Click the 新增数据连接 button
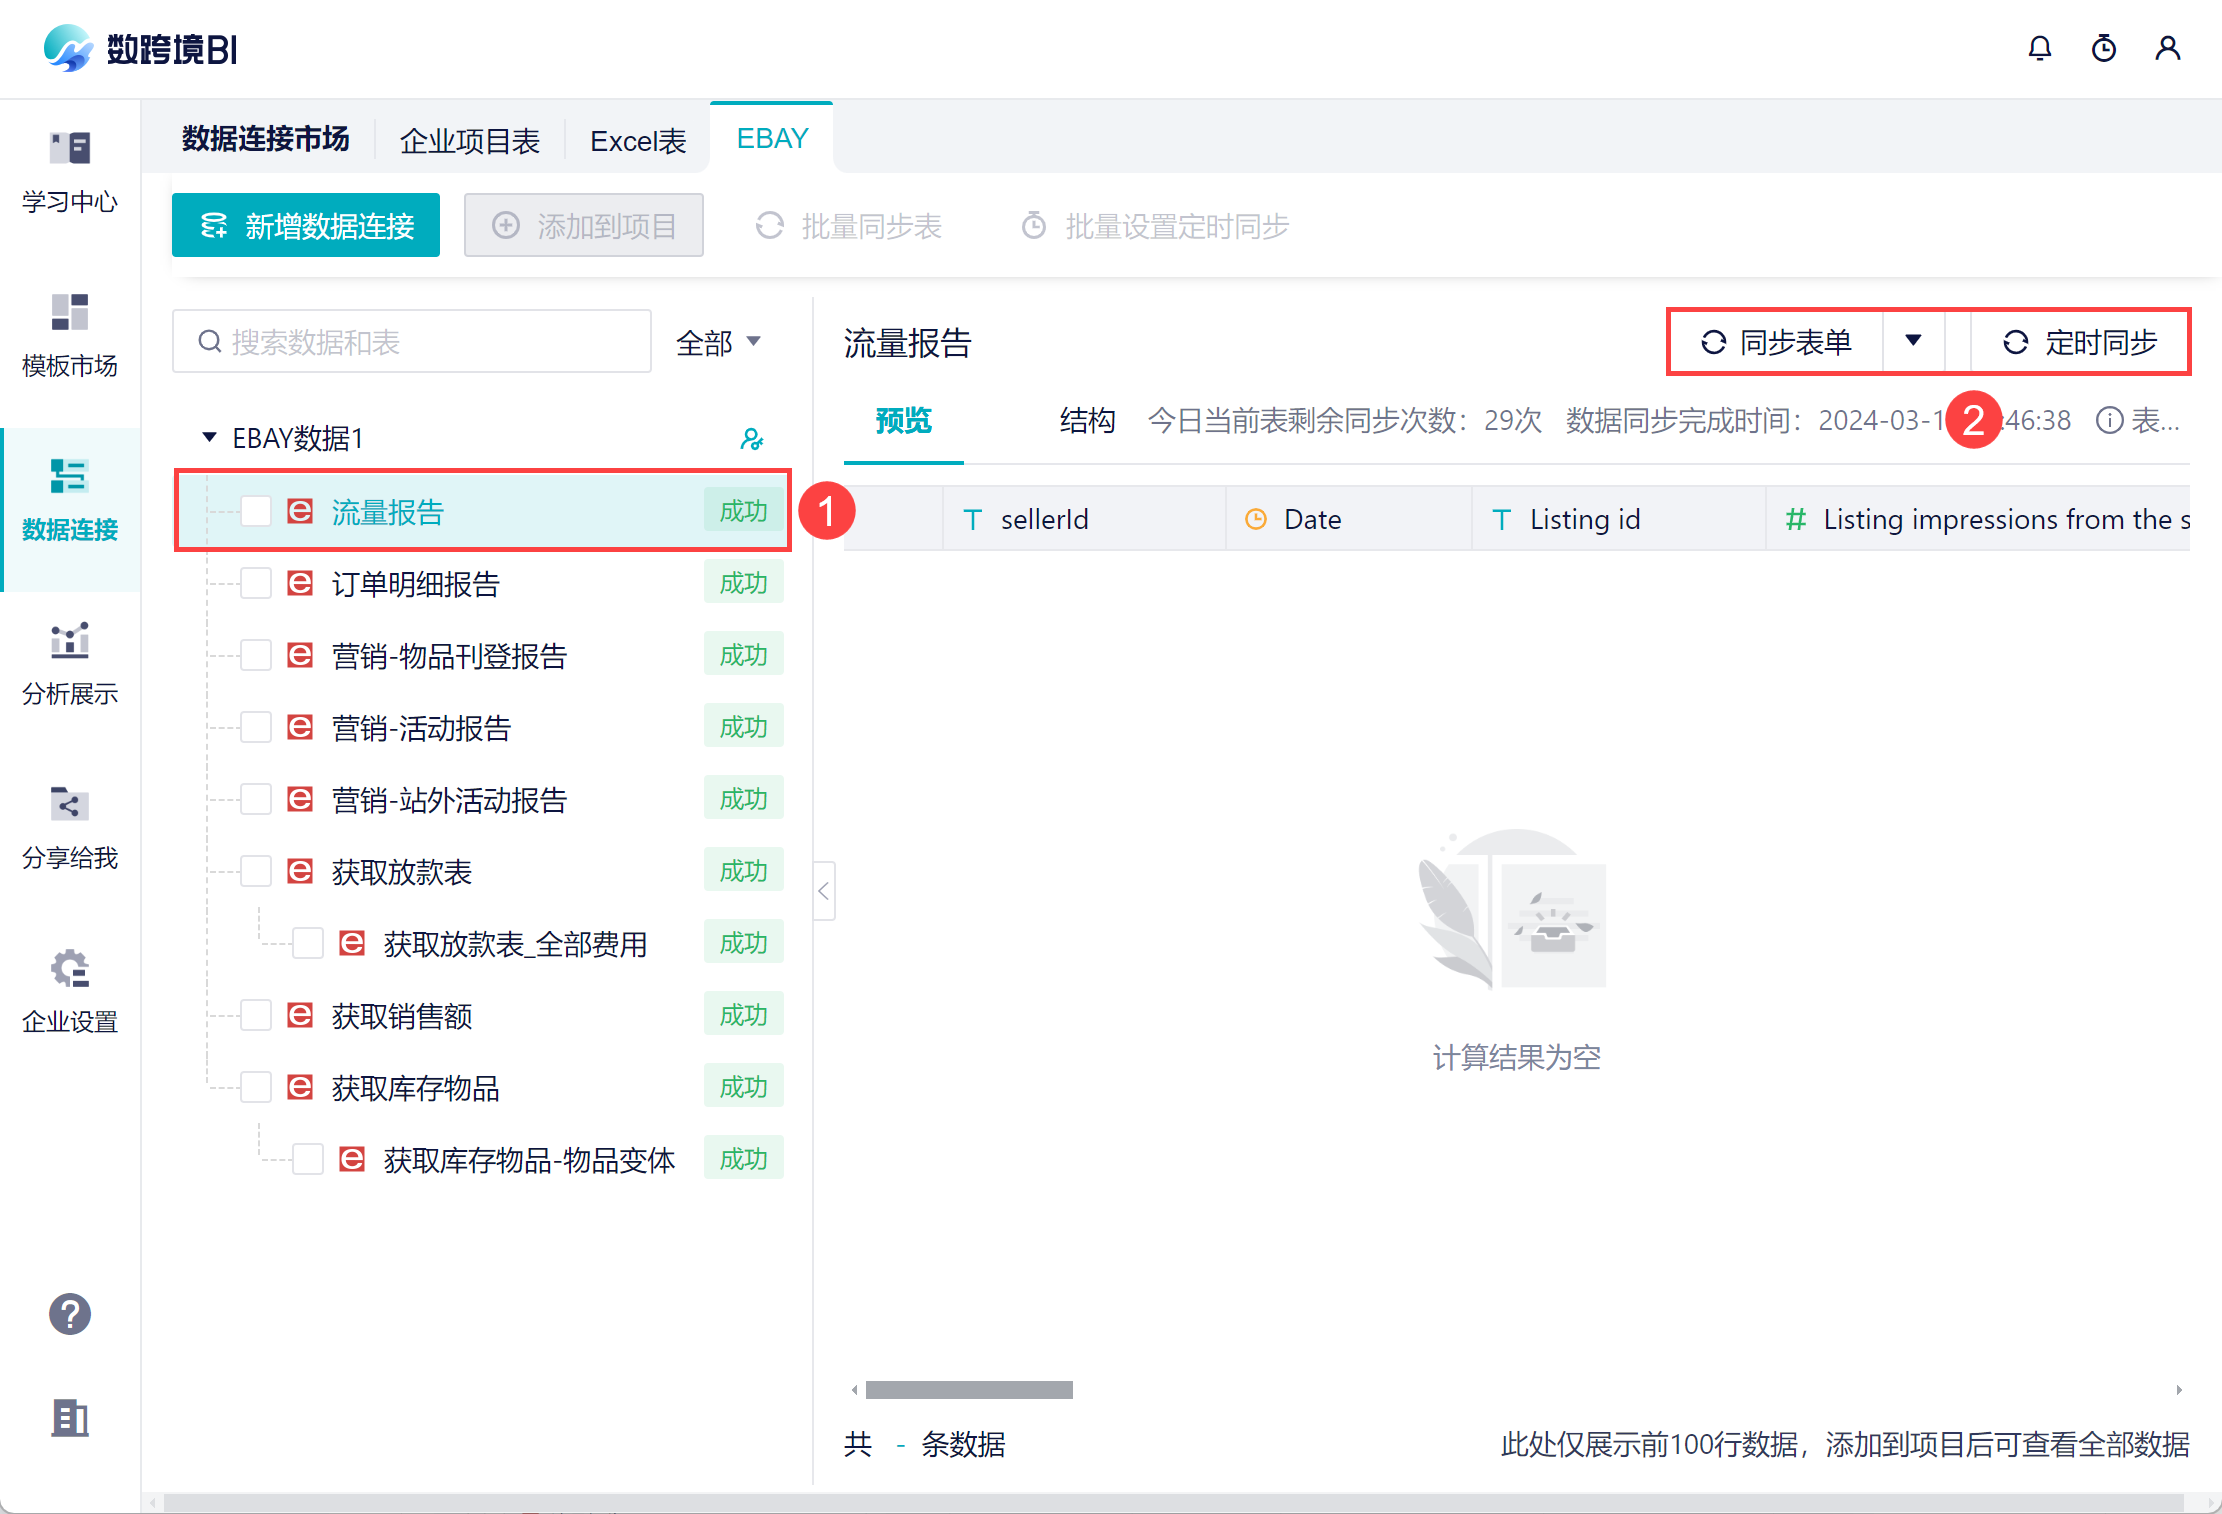The width and height of the screenshot is (2222, 1514). click(306, 226)
